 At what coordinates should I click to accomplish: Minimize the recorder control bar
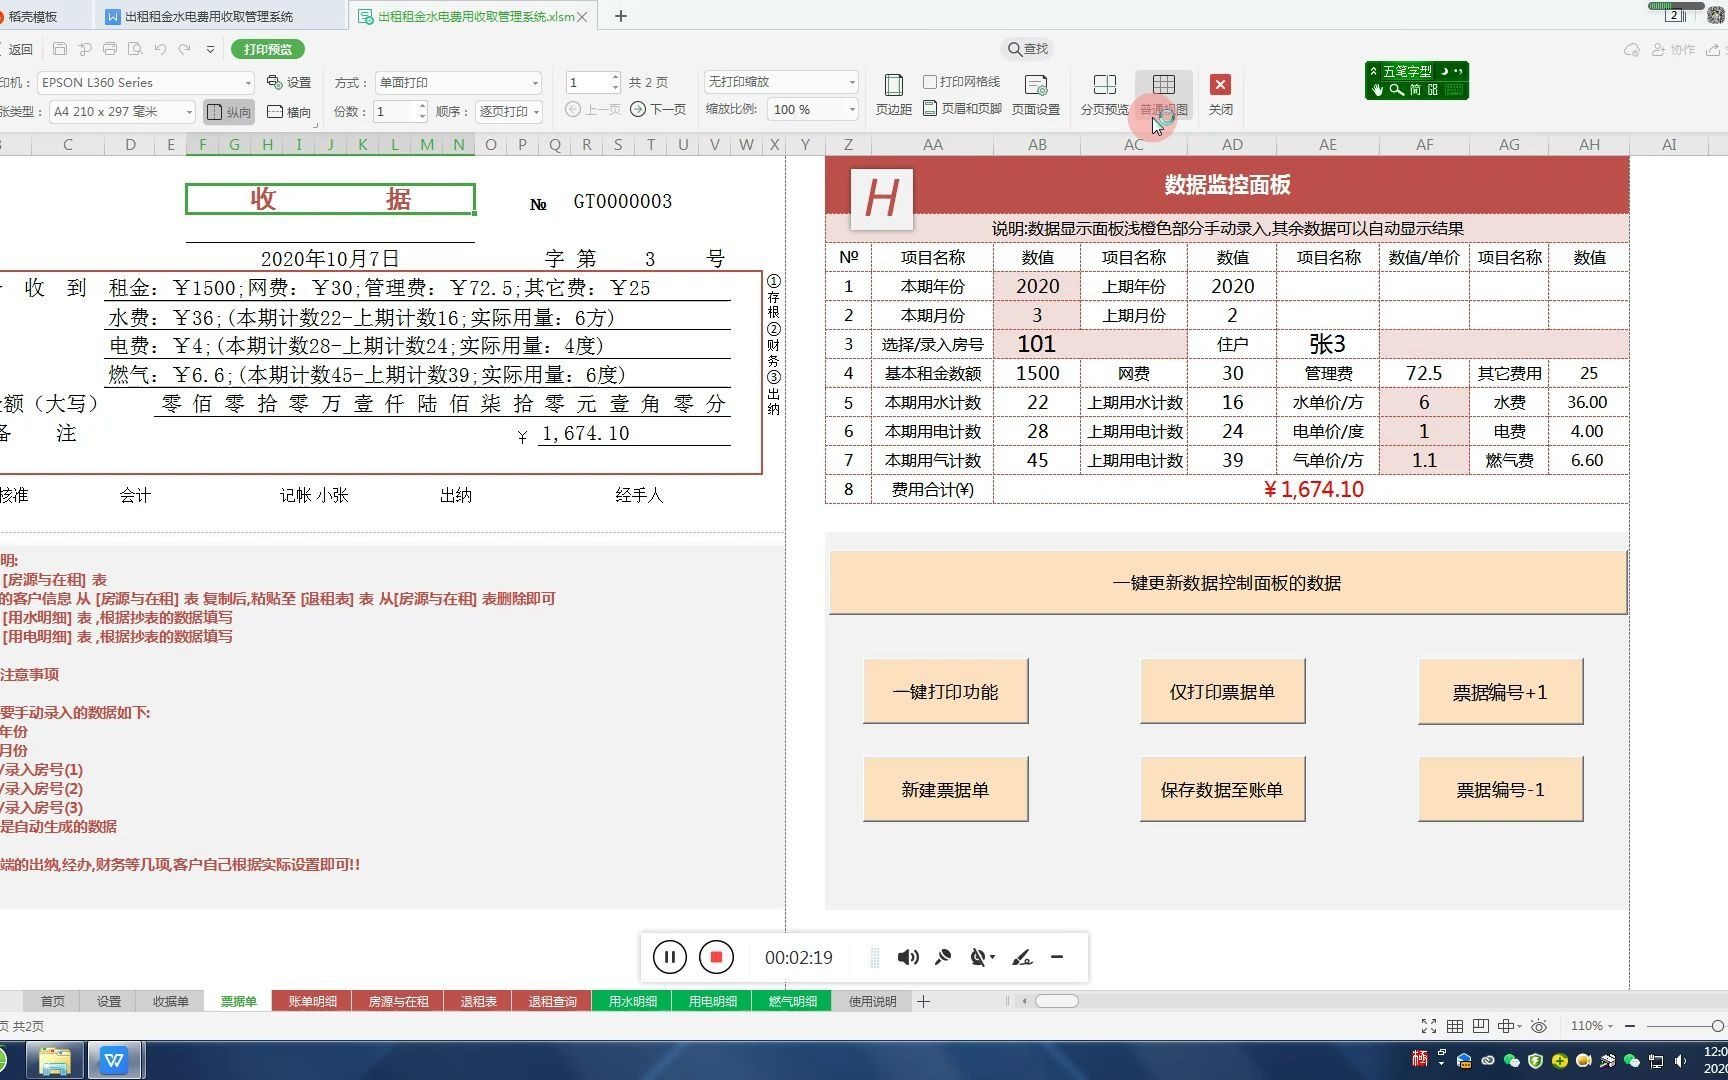pyautogui.click(x=1057, y=957)
